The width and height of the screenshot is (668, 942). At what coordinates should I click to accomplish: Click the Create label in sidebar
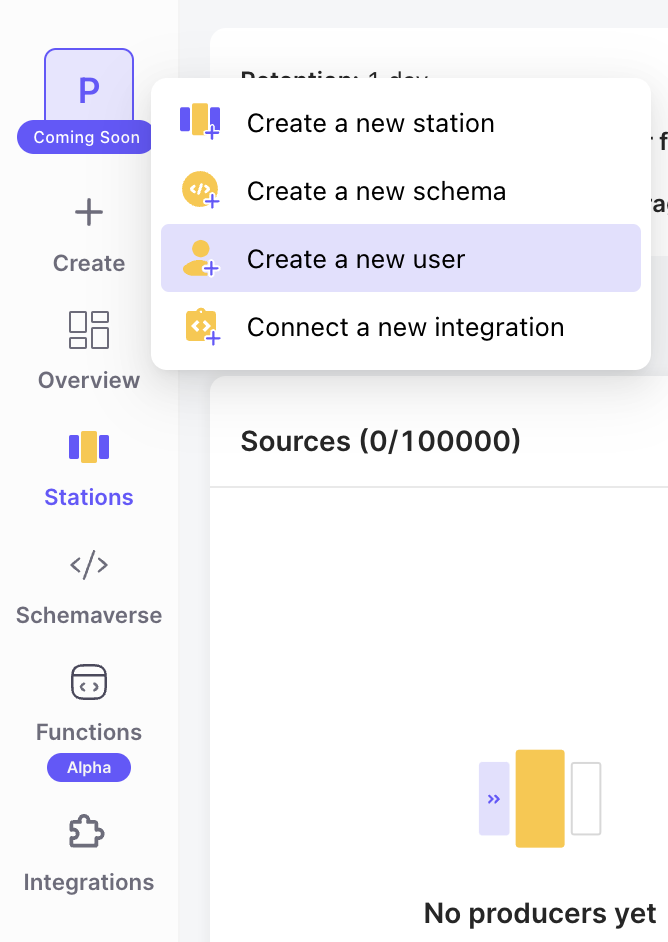(89, 263)
